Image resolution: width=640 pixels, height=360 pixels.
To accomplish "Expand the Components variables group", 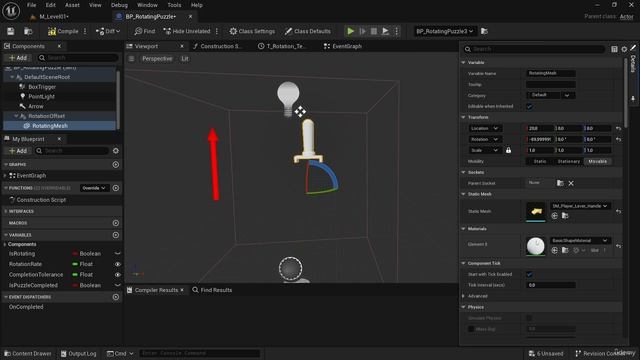I will (5, 244).
